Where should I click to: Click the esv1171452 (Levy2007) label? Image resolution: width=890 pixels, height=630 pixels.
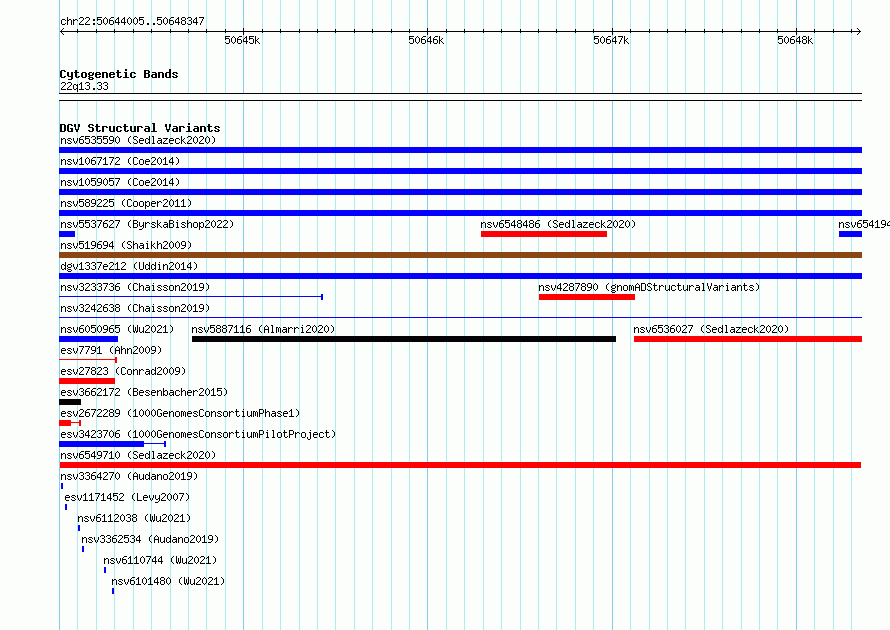point(127,497)
